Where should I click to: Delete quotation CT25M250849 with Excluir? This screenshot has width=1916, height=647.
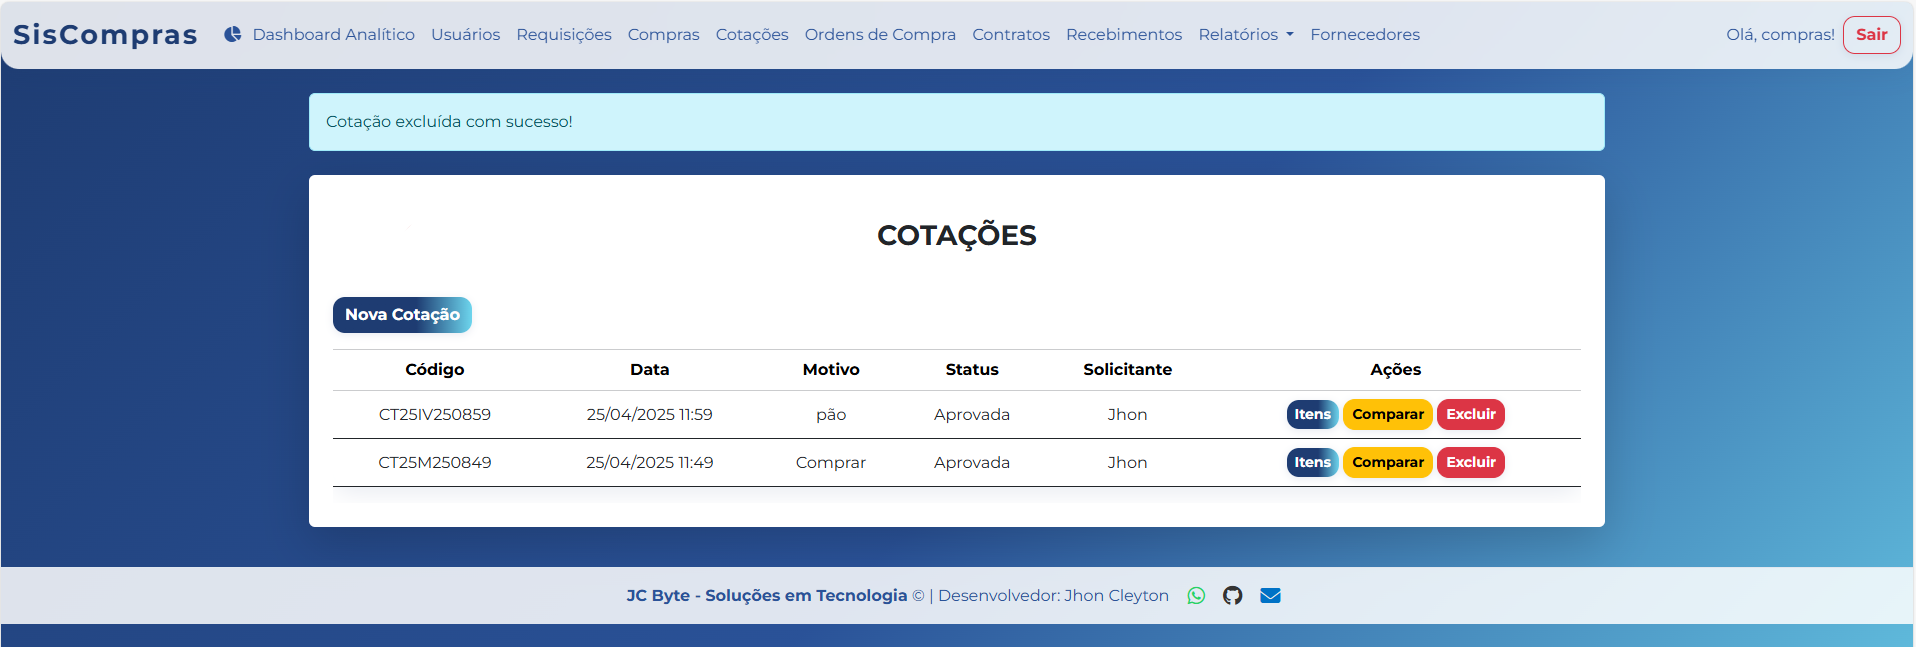[x=1470, y=462]
